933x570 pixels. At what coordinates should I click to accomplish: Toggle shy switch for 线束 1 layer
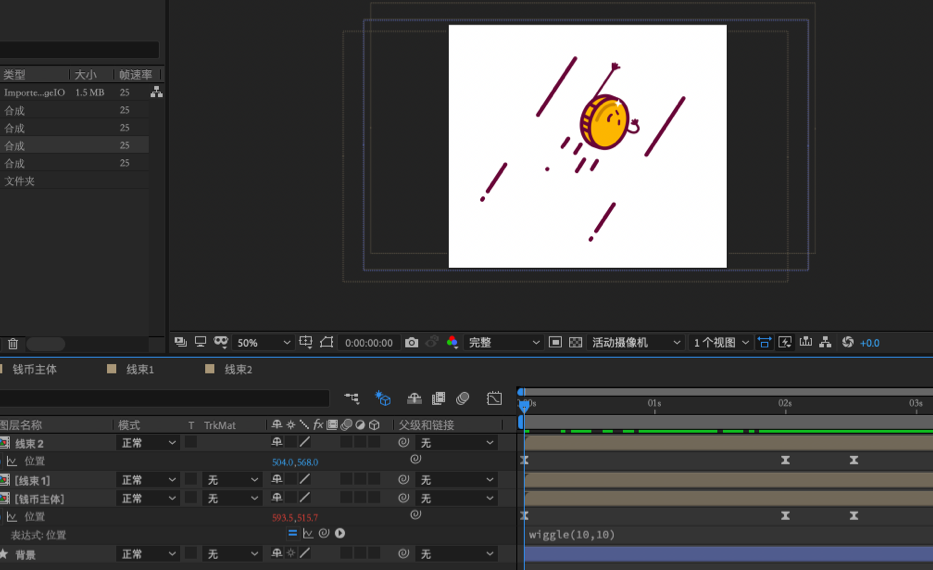[277, 479]
